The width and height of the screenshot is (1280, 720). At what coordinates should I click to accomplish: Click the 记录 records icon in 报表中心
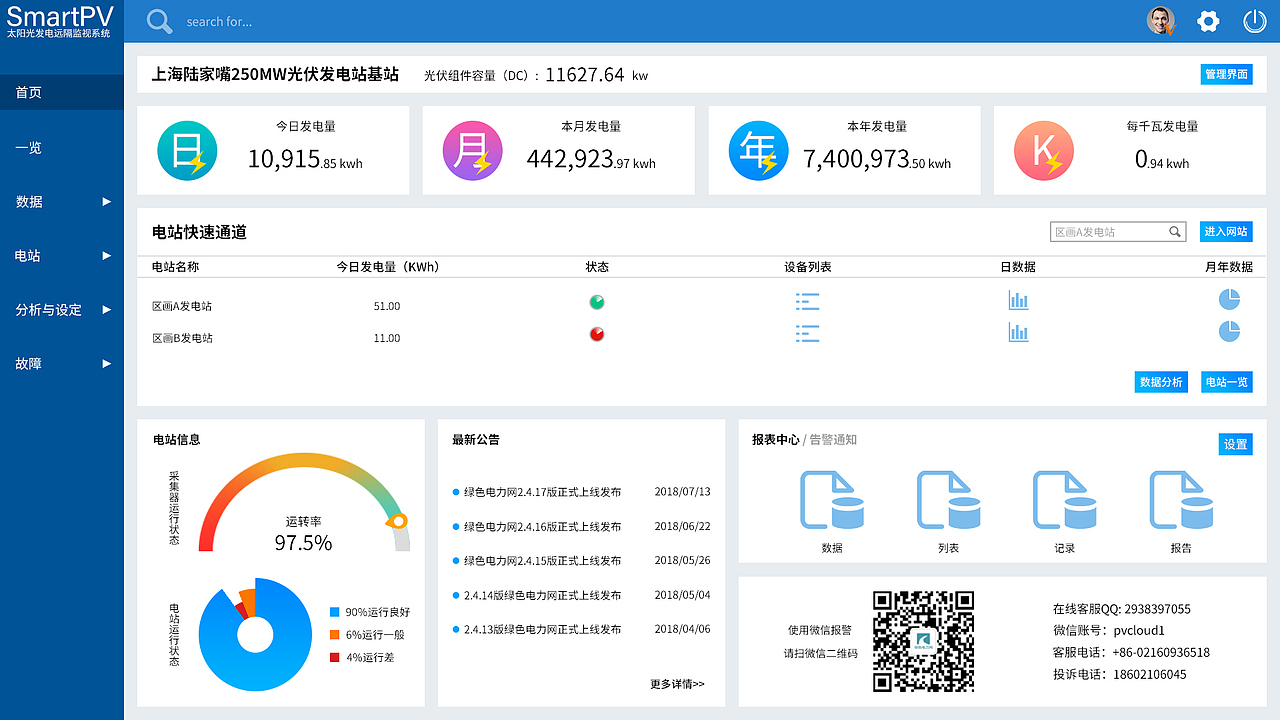point(1064,500)
